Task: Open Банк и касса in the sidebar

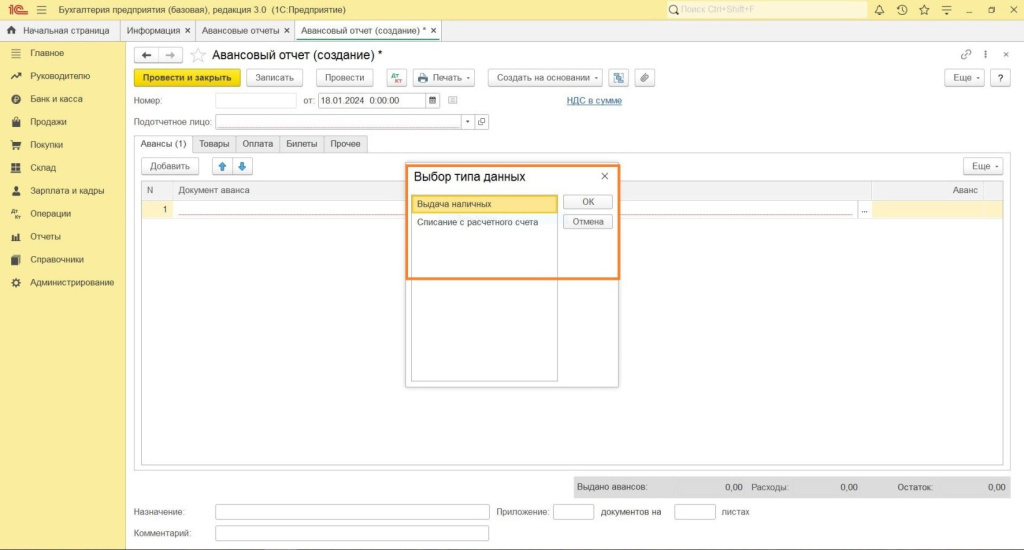Action: (56, 99)
